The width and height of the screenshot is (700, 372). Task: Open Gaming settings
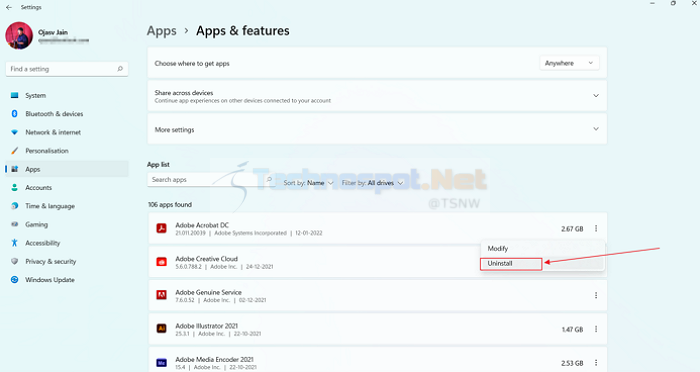(67, 224)
